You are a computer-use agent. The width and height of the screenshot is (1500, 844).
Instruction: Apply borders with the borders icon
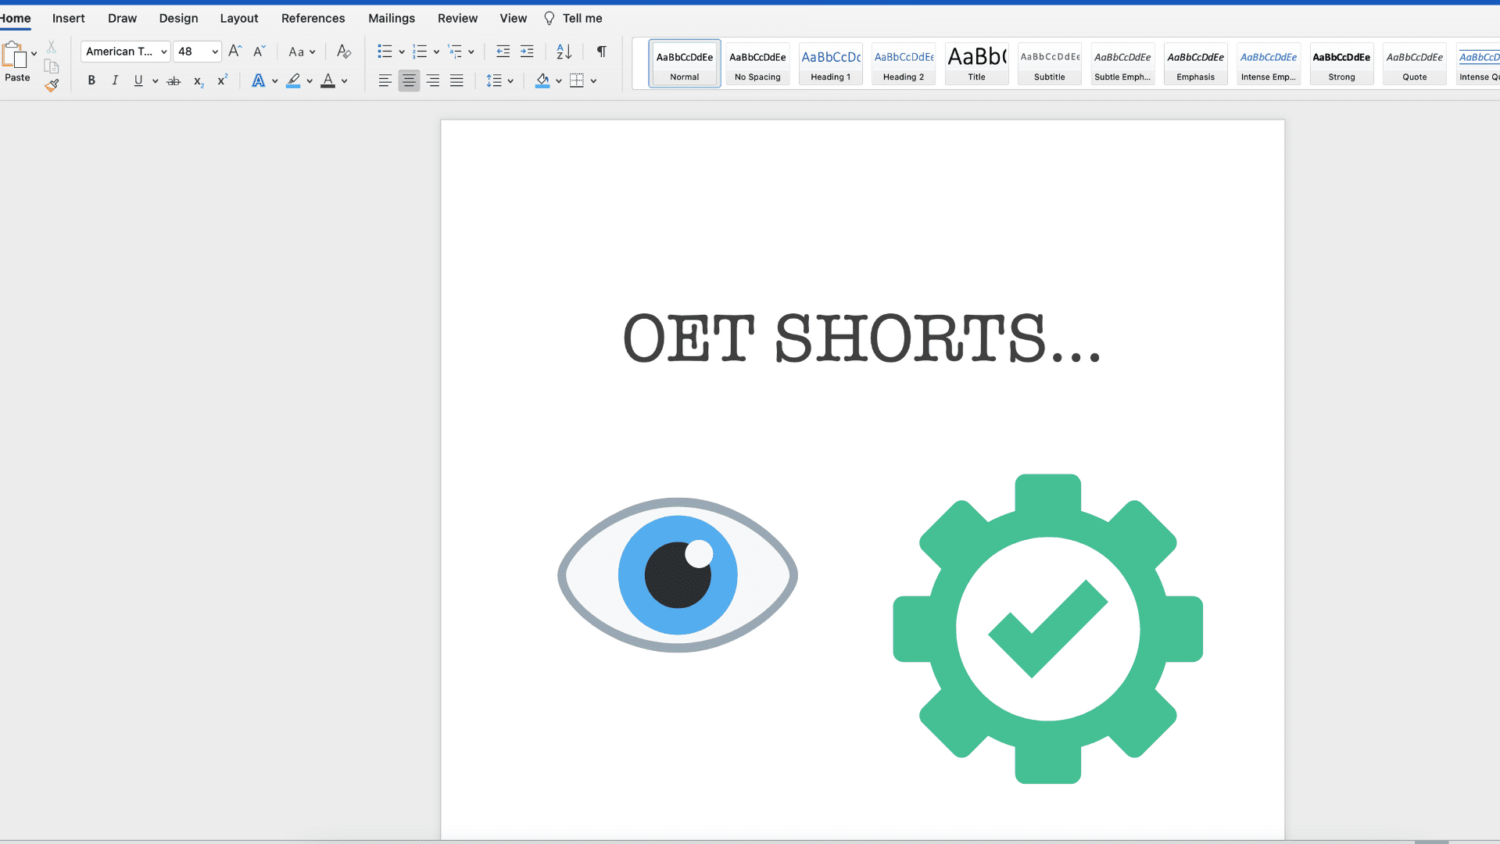(x=577, y=81)
